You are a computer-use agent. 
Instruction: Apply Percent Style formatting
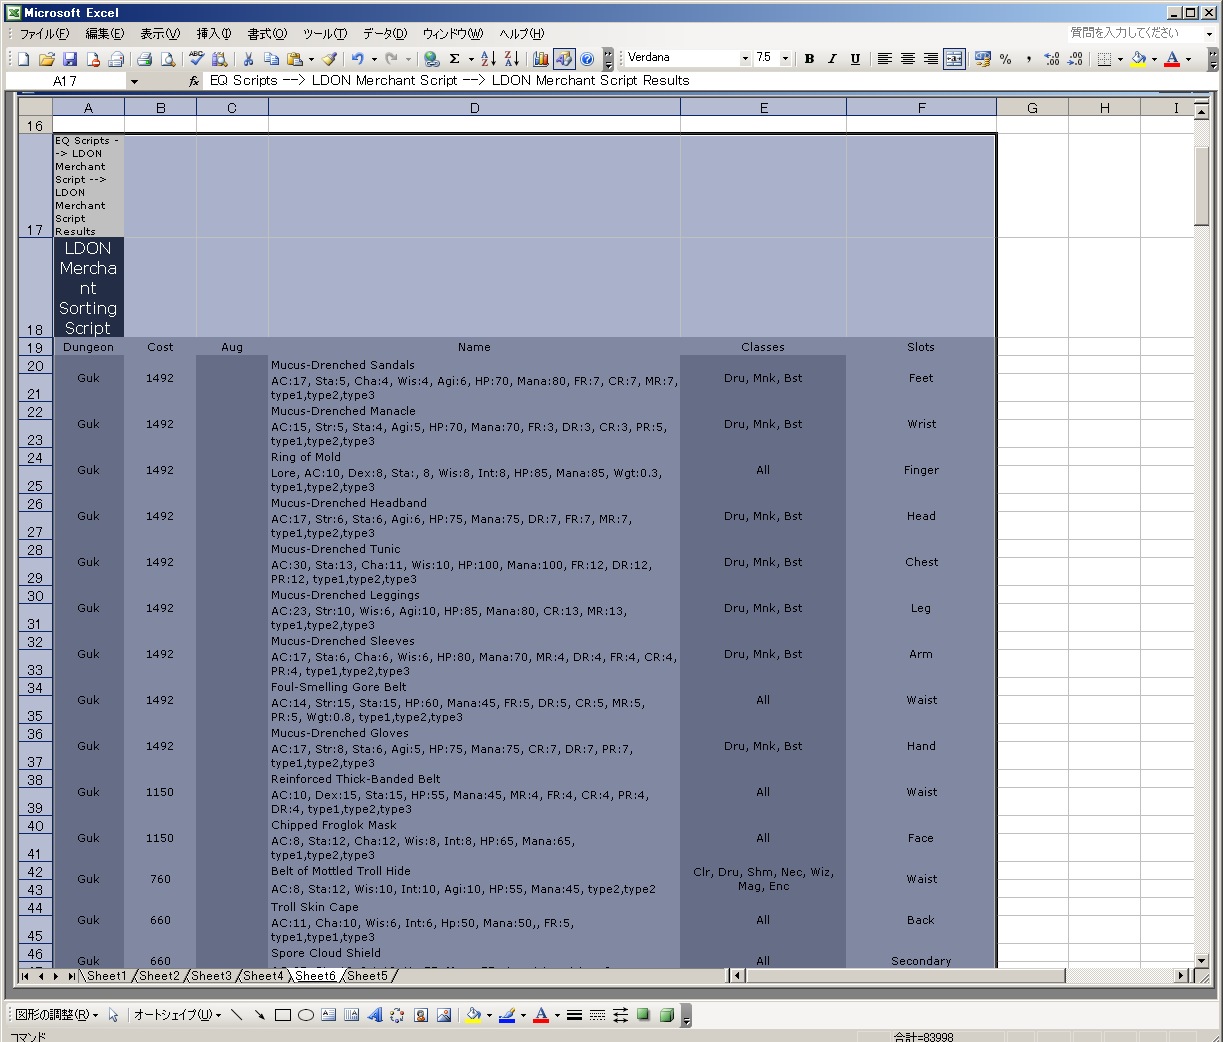point(1005,59)
